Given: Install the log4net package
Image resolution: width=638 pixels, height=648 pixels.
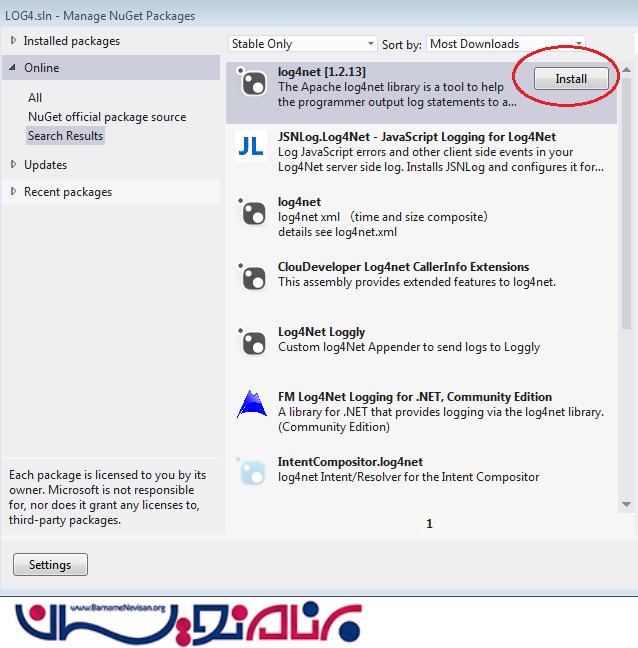Looking at the screenshot, I should point(571,79).
